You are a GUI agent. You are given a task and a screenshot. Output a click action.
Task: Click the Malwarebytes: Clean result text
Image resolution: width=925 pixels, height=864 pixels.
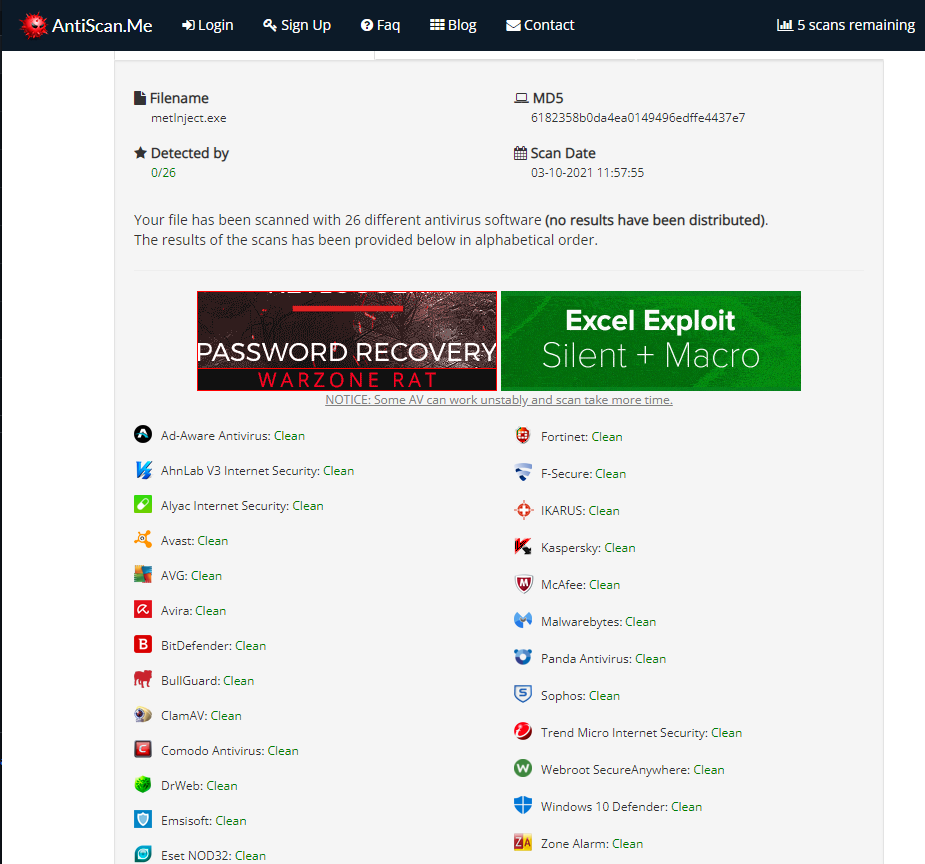pyautogui.click(x=598, y=622)
